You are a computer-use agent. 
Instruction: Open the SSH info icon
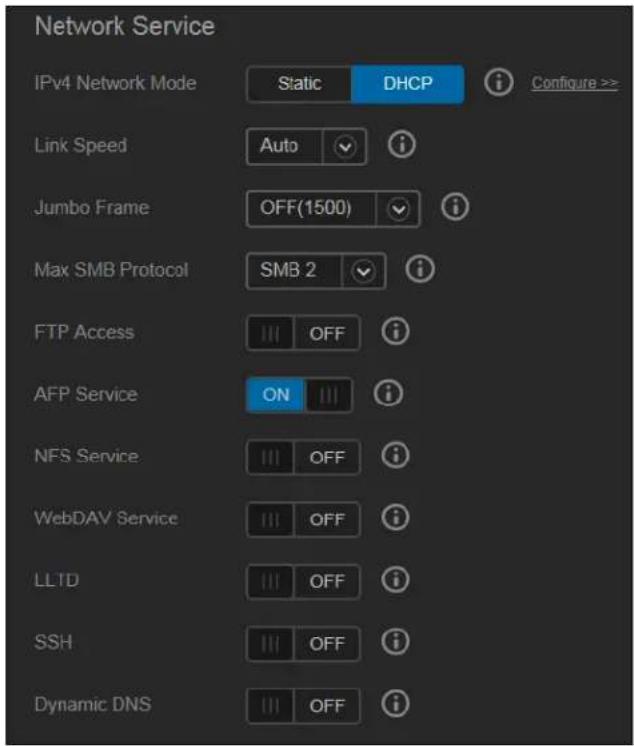pyautogui.click(x=395, y=642)
